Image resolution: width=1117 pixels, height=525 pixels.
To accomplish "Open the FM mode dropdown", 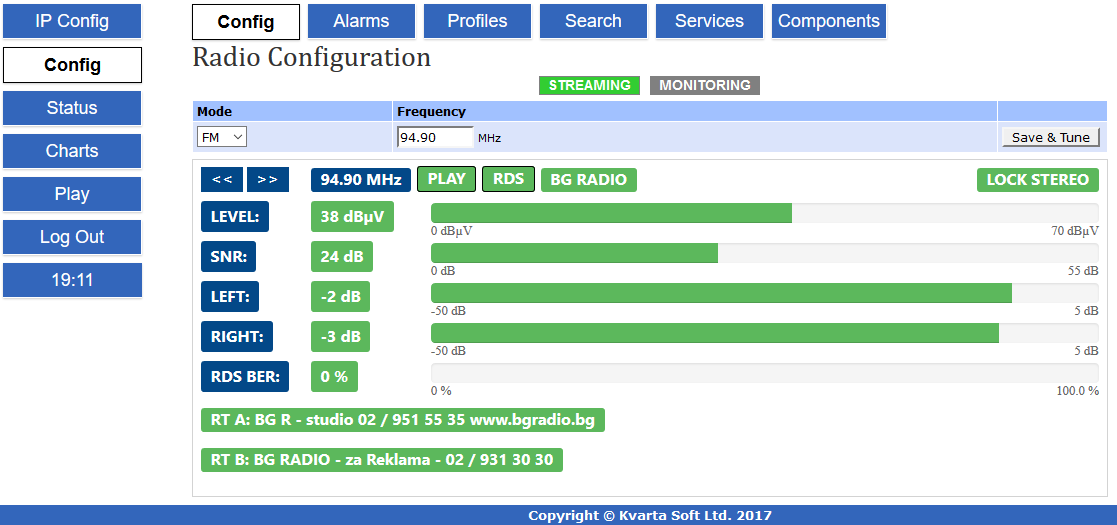I will point(222,137).
